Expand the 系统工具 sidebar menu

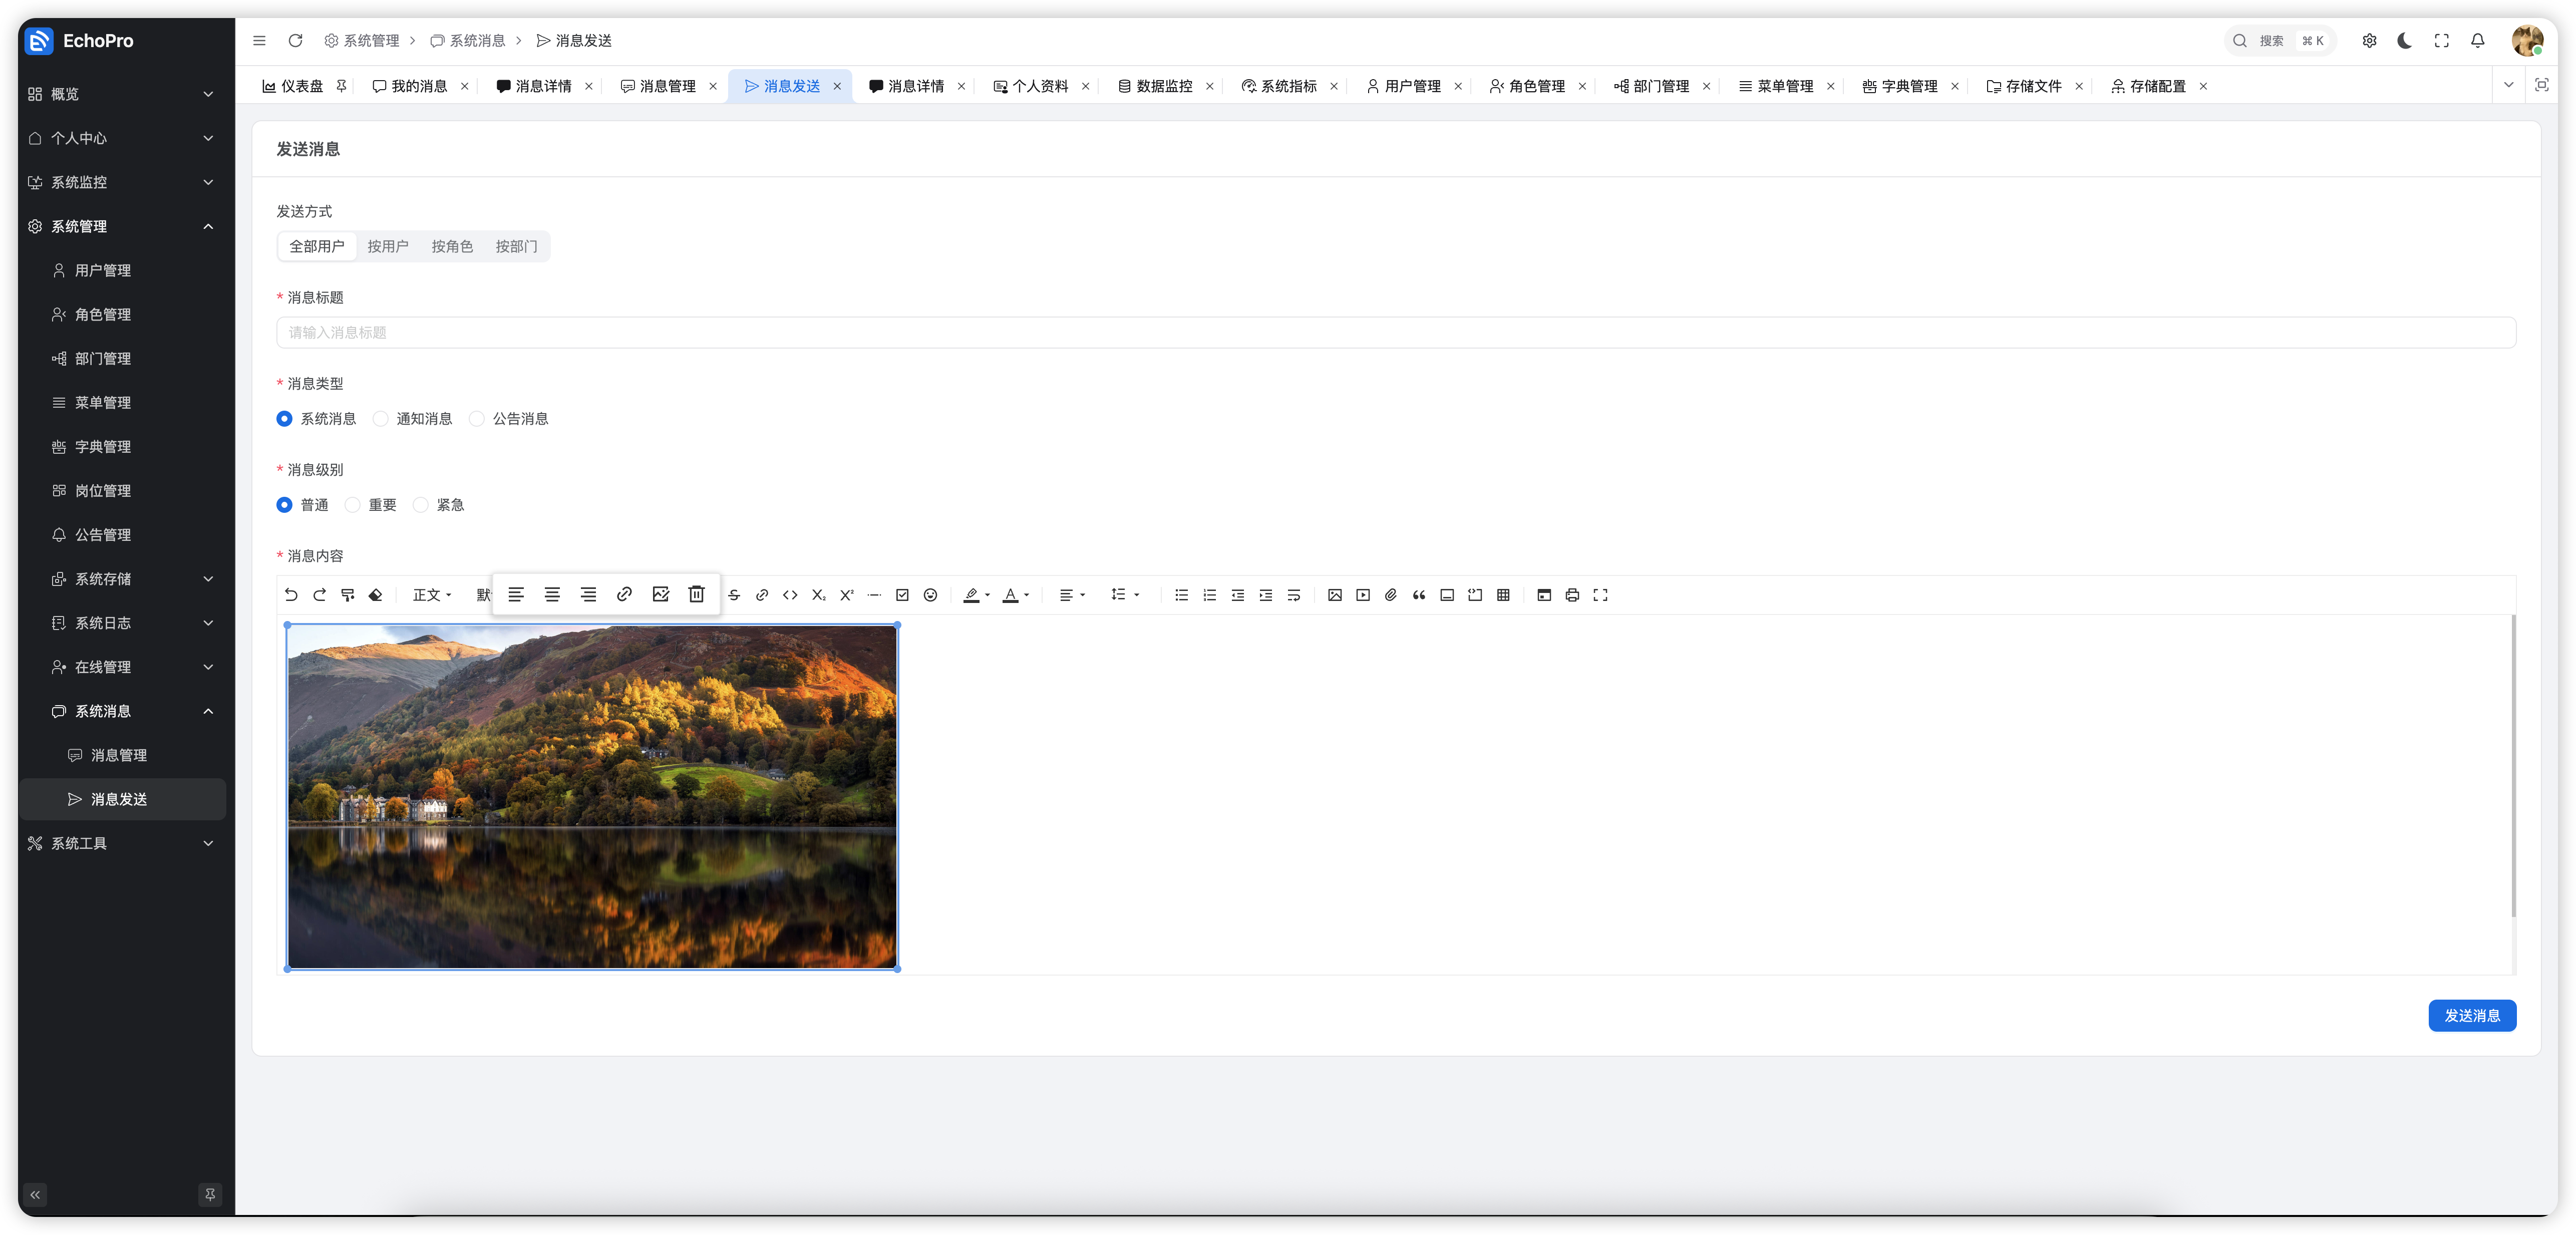pos(120,843)
